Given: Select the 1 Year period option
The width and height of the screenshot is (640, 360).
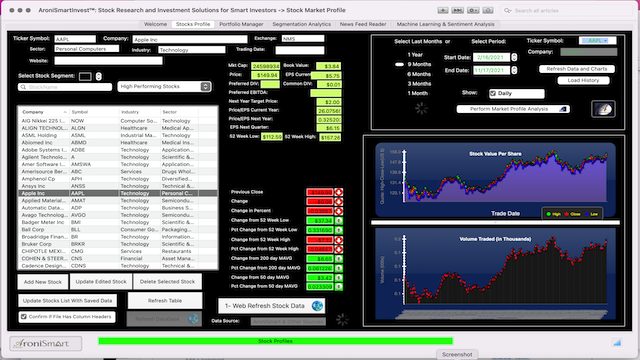Looking at the screenshot, I should [x=415, y=55].
